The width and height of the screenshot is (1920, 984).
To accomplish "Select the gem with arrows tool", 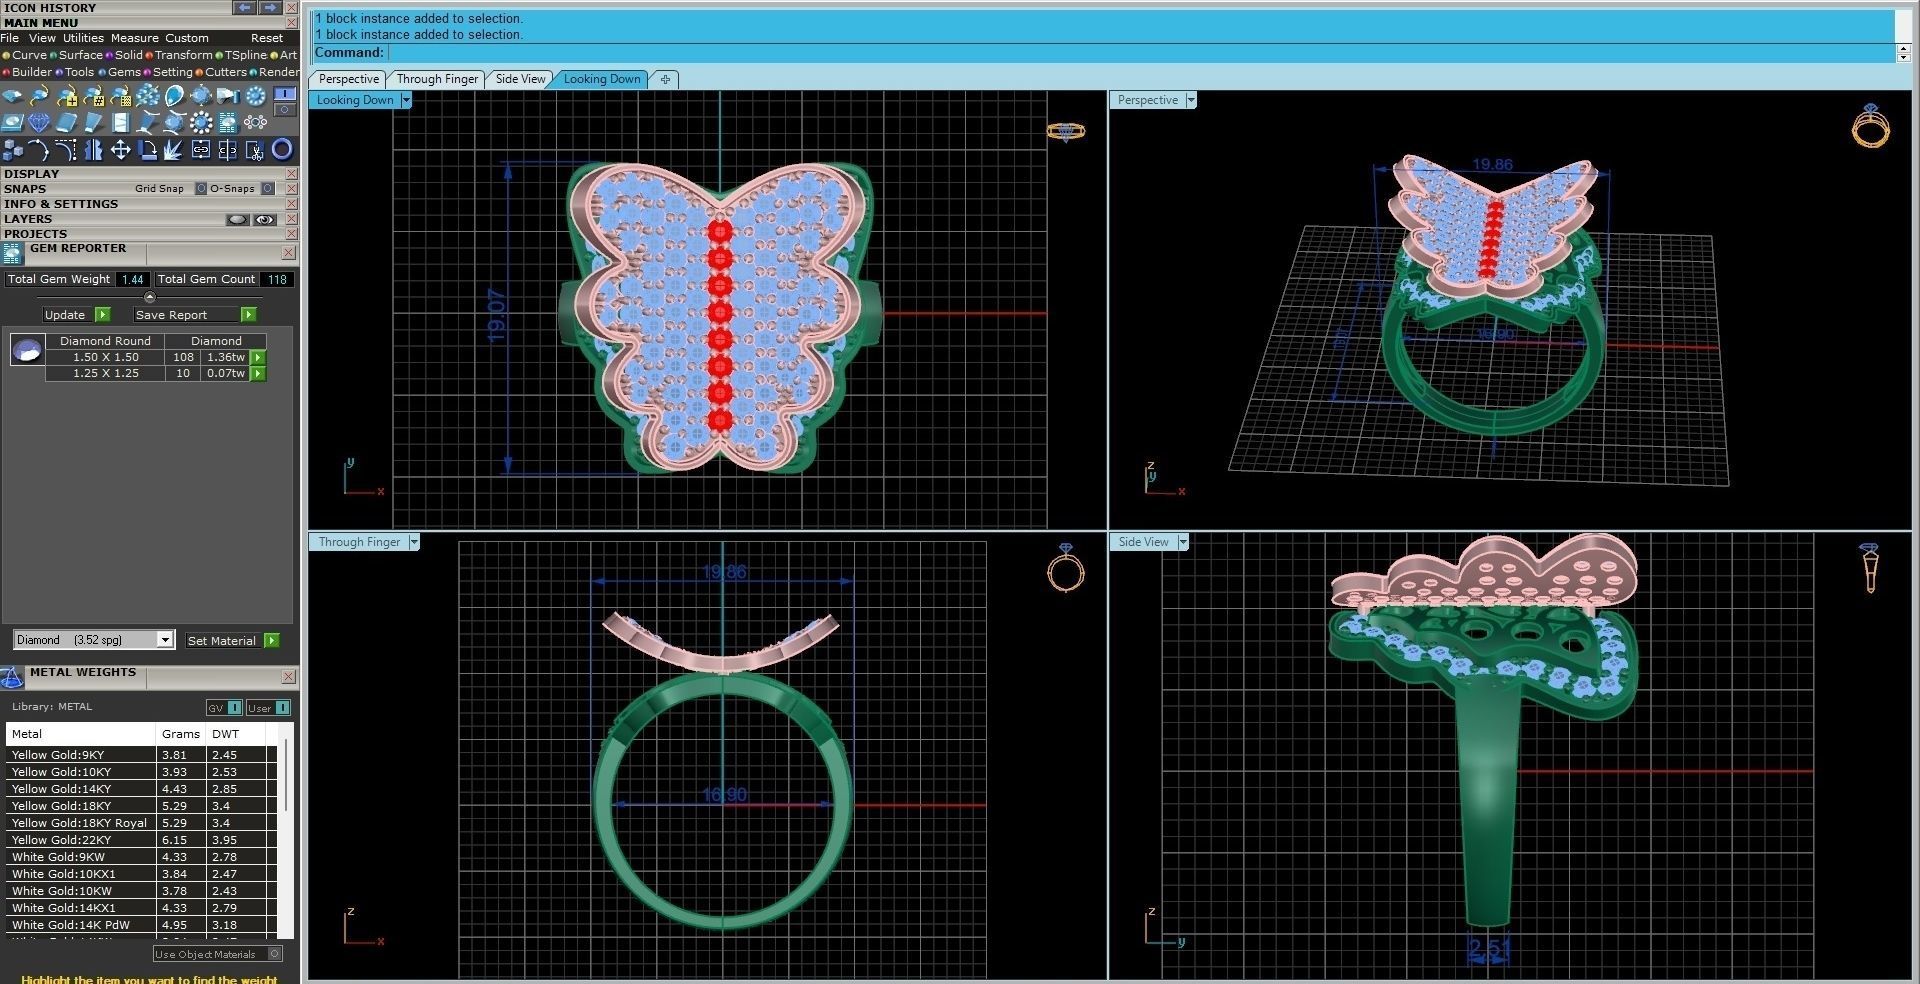I will (201, 96).
